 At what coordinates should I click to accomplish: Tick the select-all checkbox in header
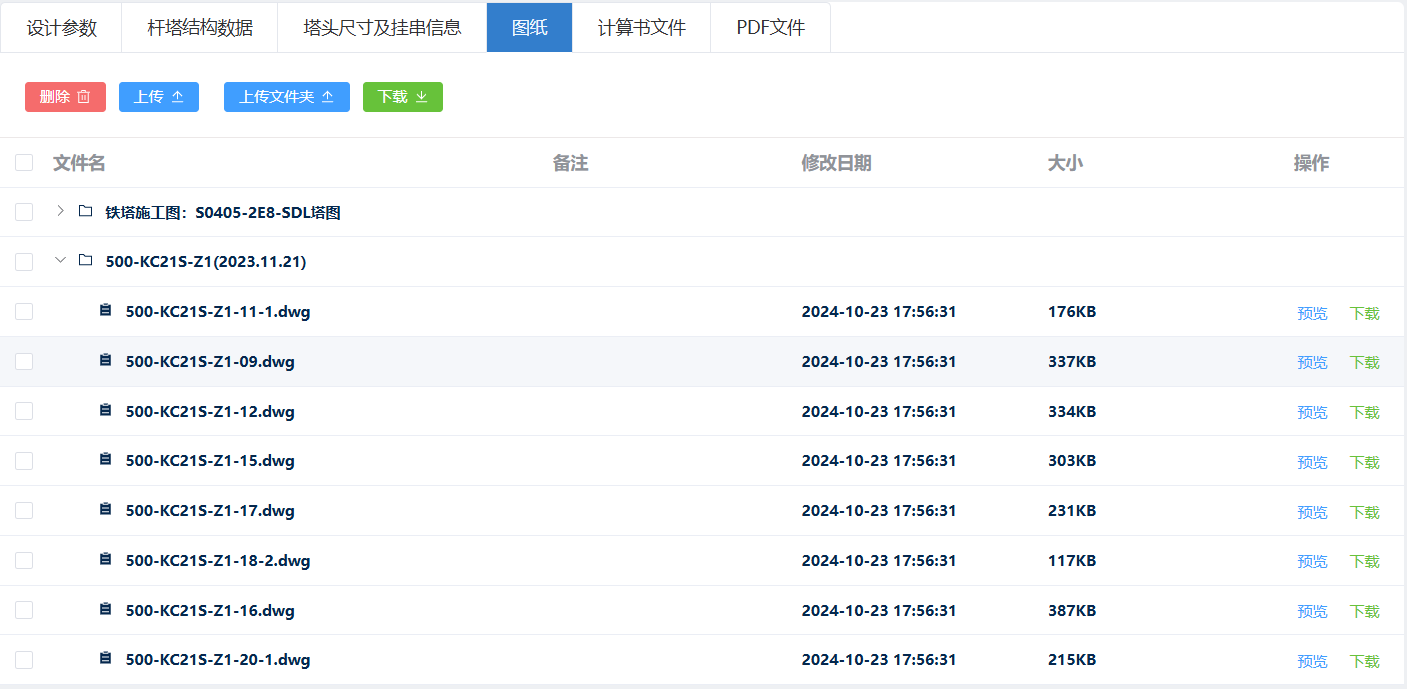coord(24,162)
